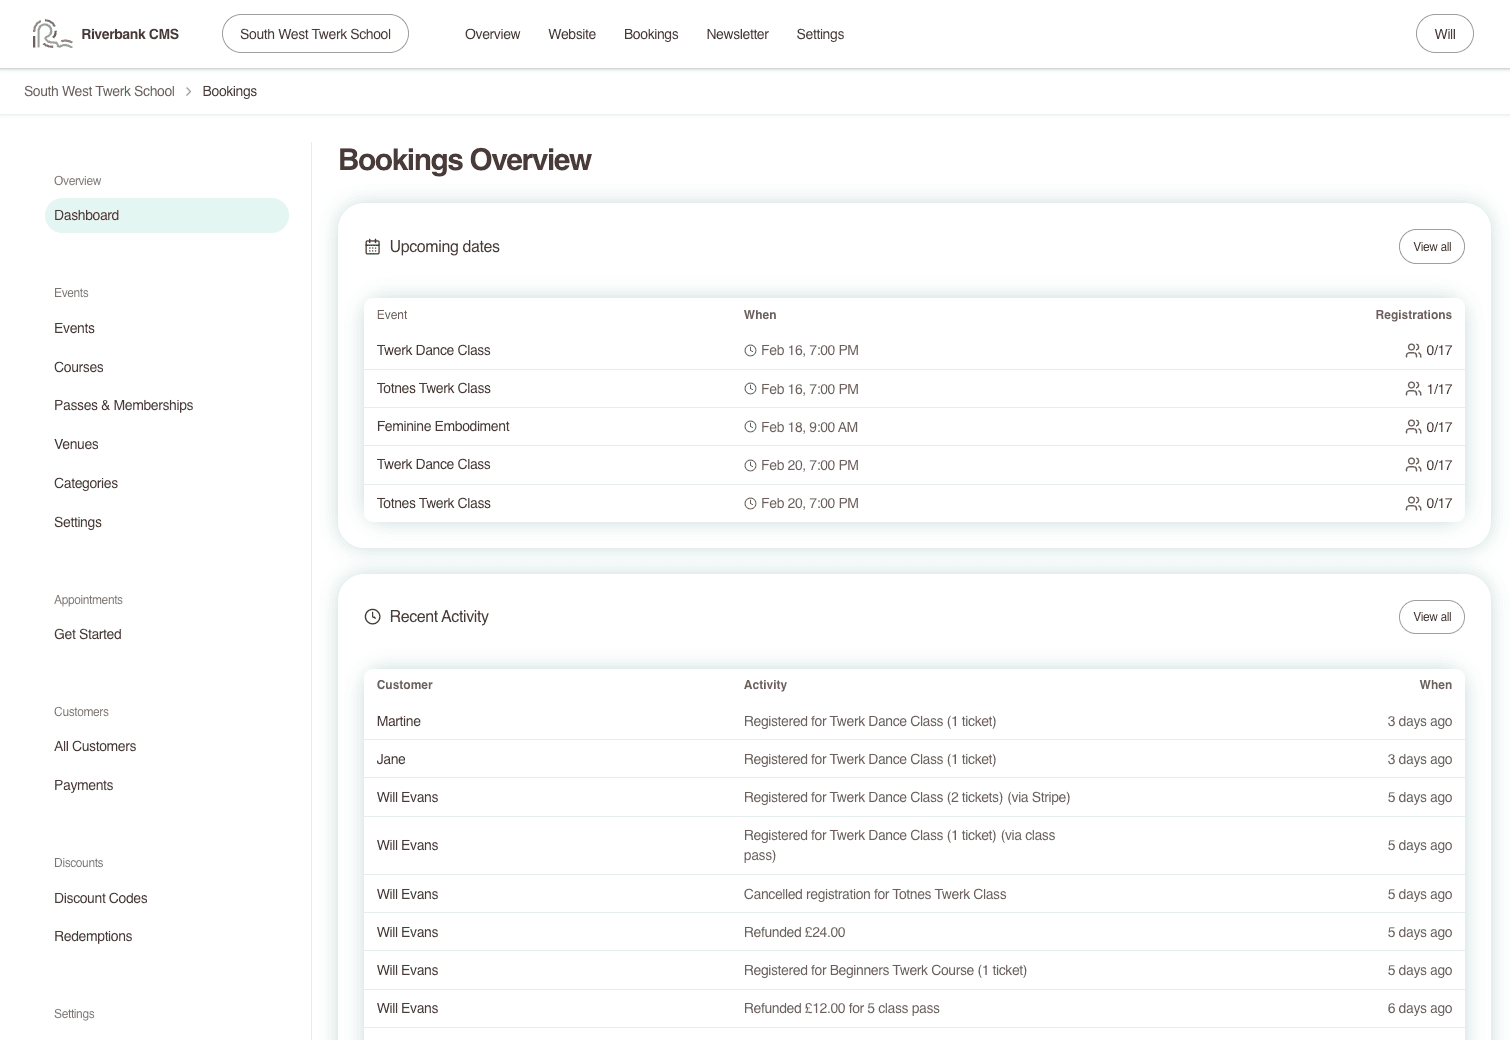Open the Payments page under Customers

coord(83,785)
